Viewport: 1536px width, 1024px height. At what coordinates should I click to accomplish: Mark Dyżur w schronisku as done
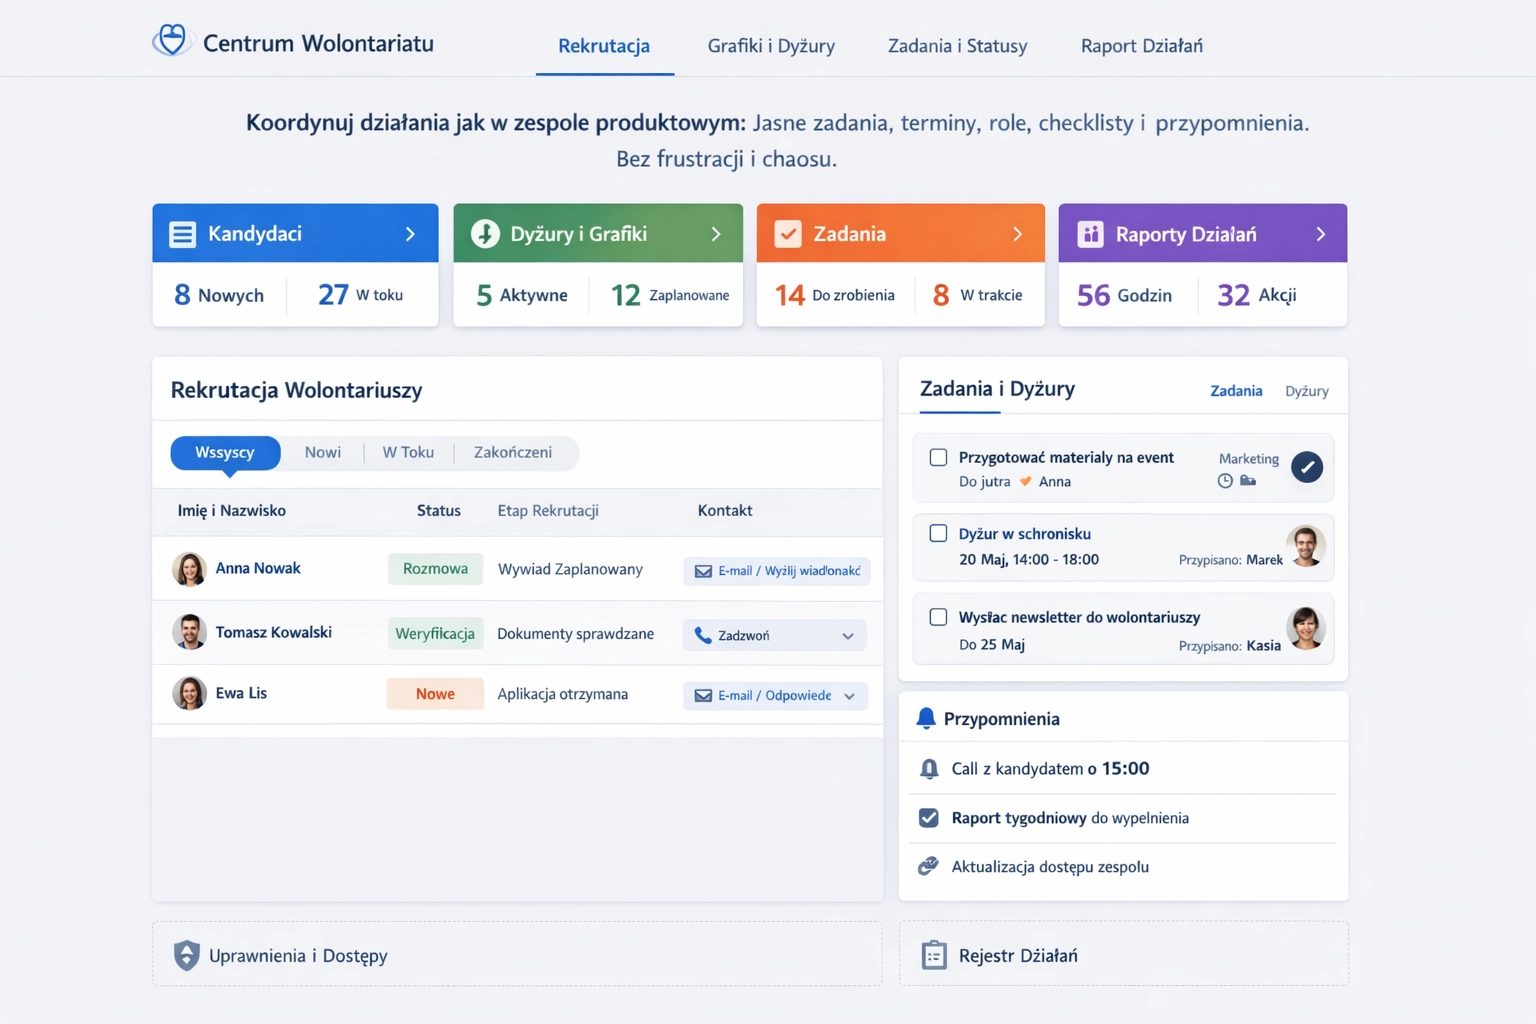tap(938, 533)
